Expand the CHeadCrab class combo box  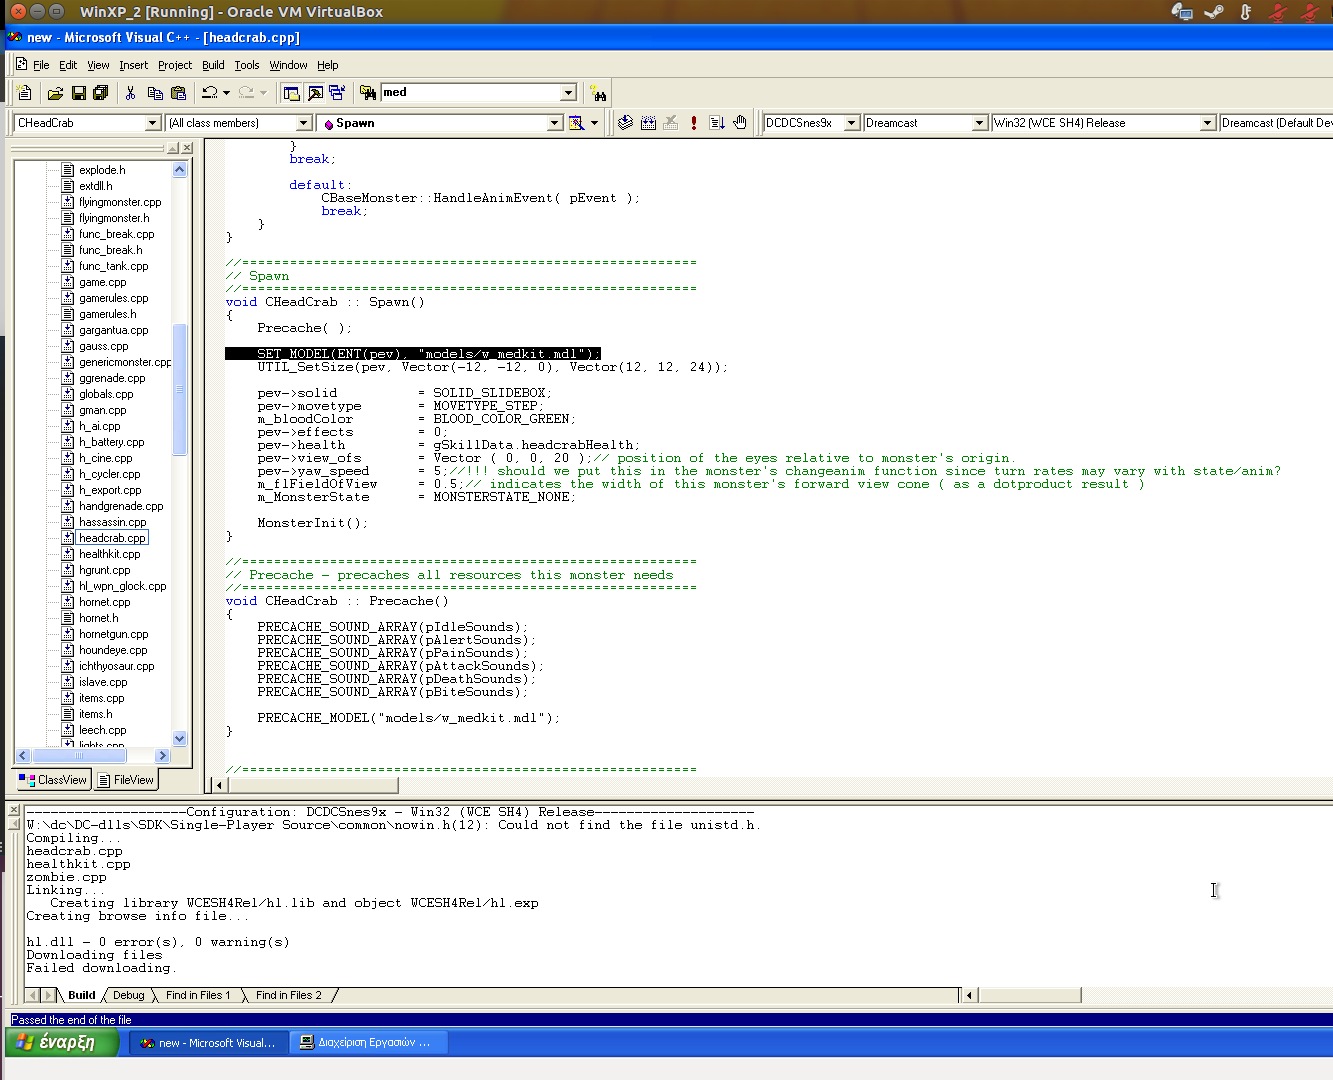[153, 123]
